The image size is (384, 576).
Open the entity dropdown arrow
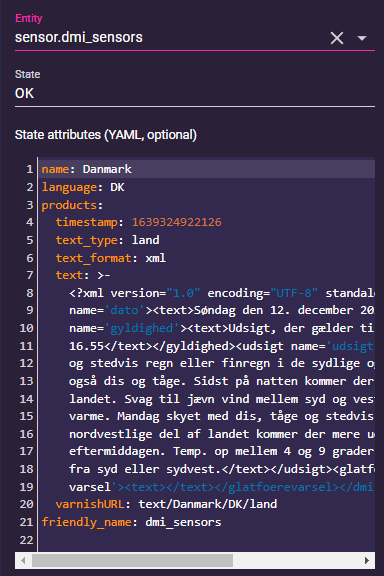click(x=362, y=38)
